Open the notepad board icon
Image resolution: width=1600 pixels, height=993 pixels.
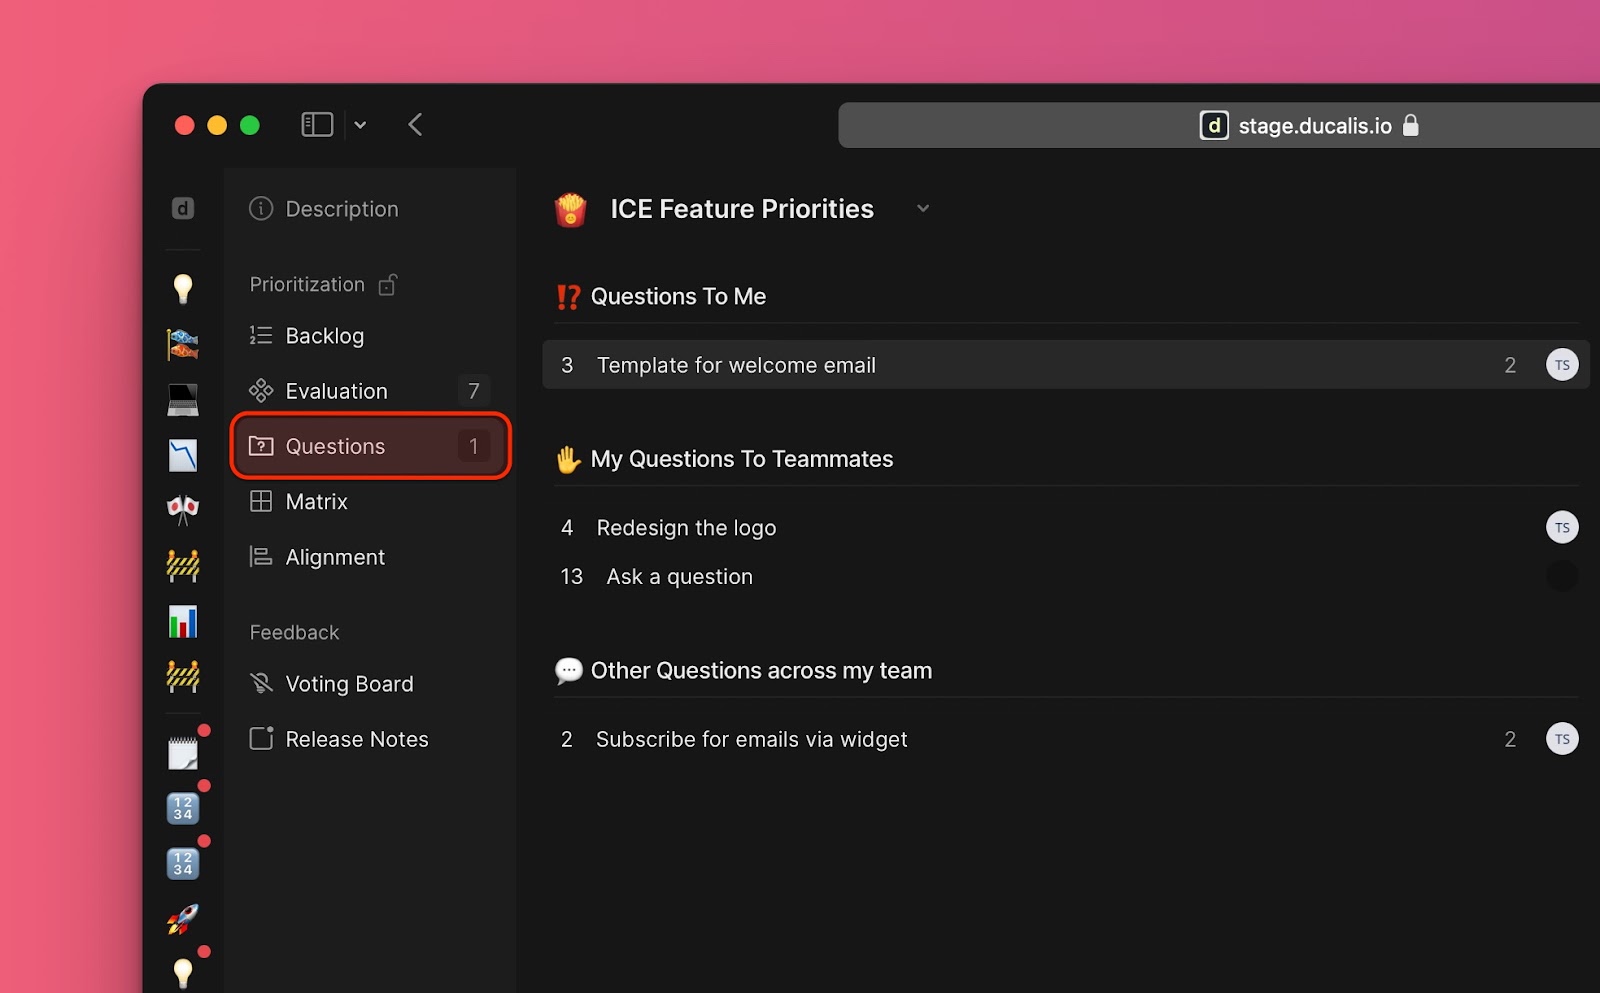(183, 753)
